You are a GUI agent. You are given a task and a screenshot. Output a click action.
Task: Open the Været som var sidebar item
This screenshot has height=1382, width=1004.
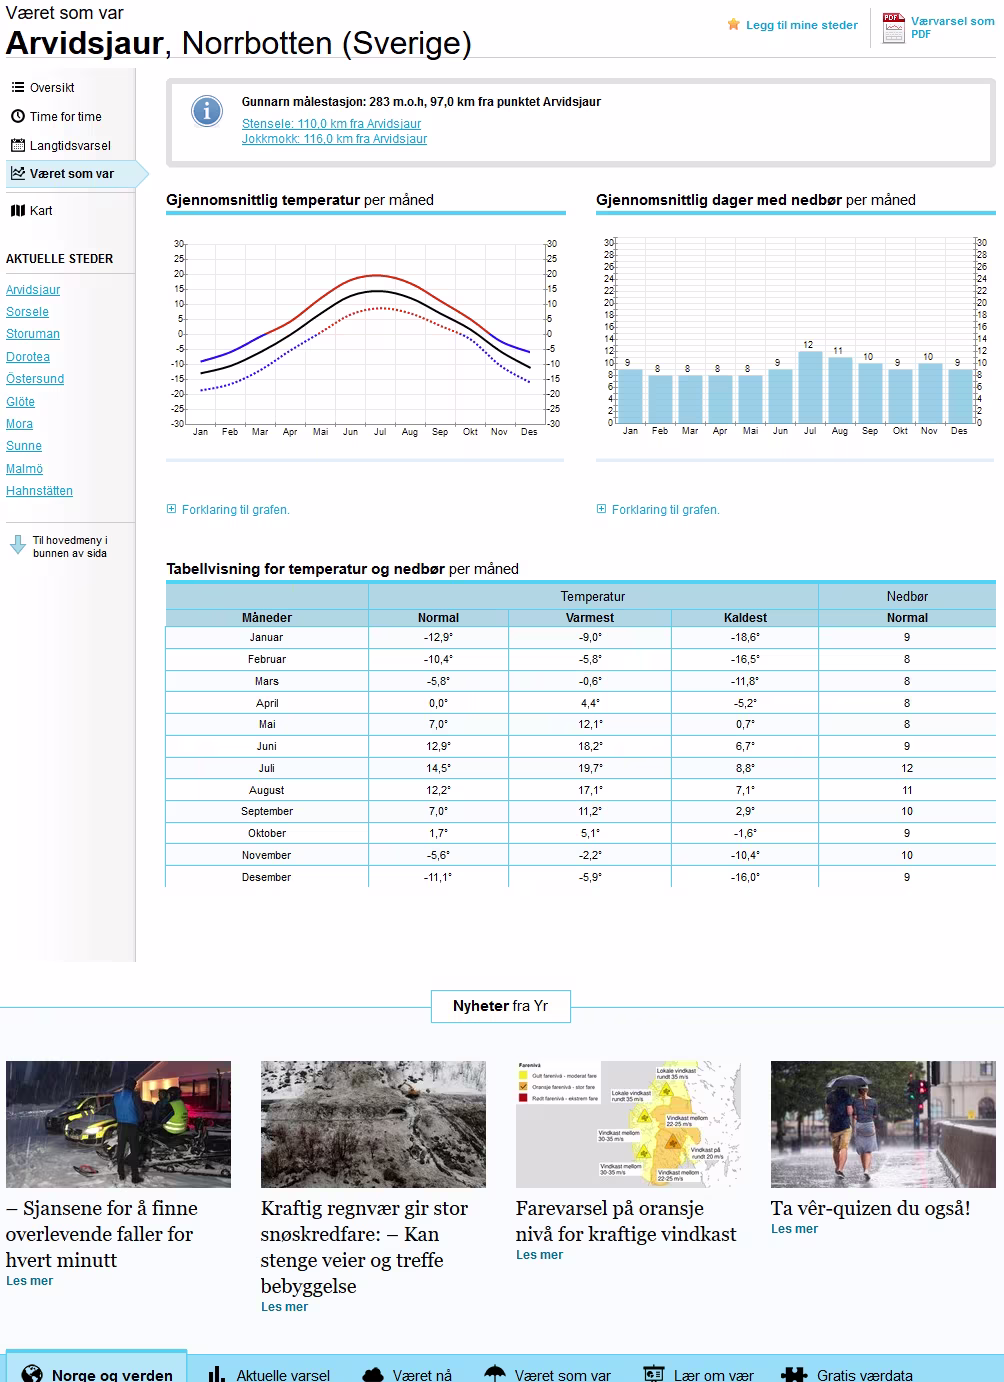pos(71,174)
